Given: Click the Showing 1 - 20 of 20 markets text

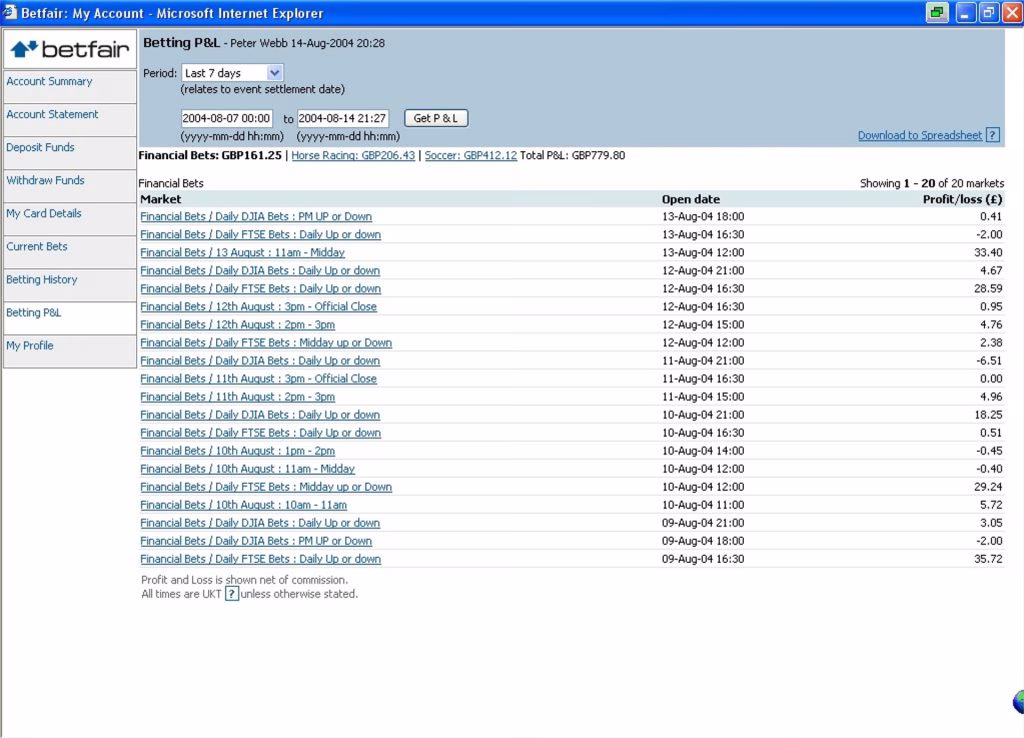Looking at the screenshot, I should click(932, 184).
